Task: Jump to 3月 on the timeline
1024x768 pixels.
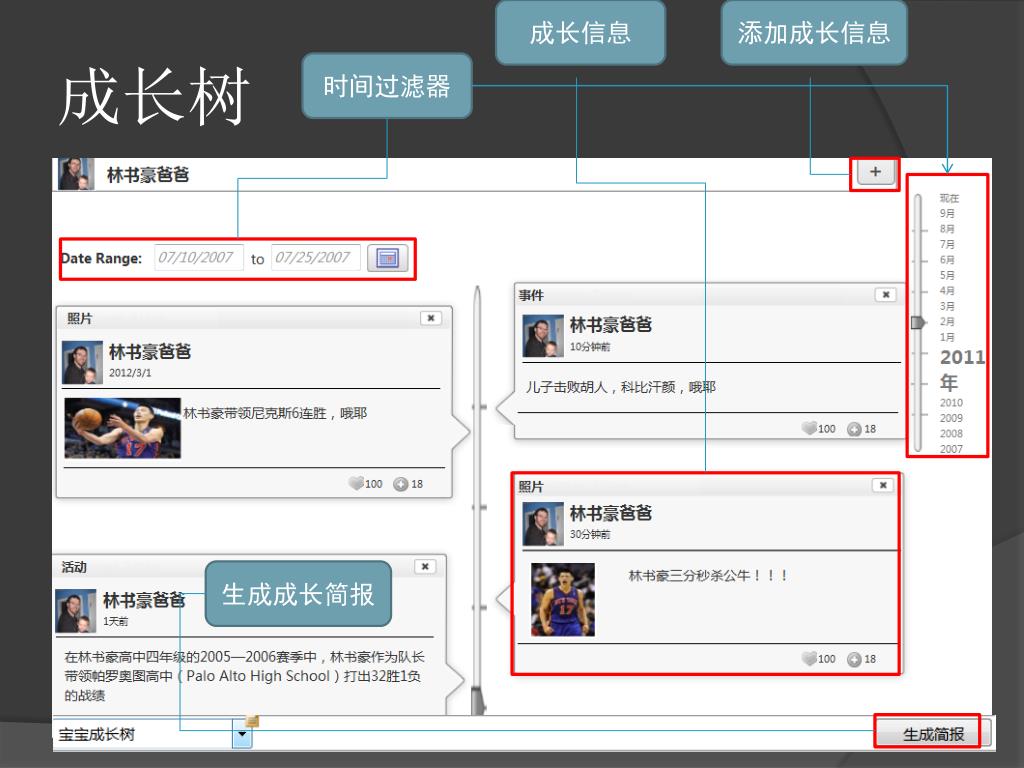Action: click(947, 306)
